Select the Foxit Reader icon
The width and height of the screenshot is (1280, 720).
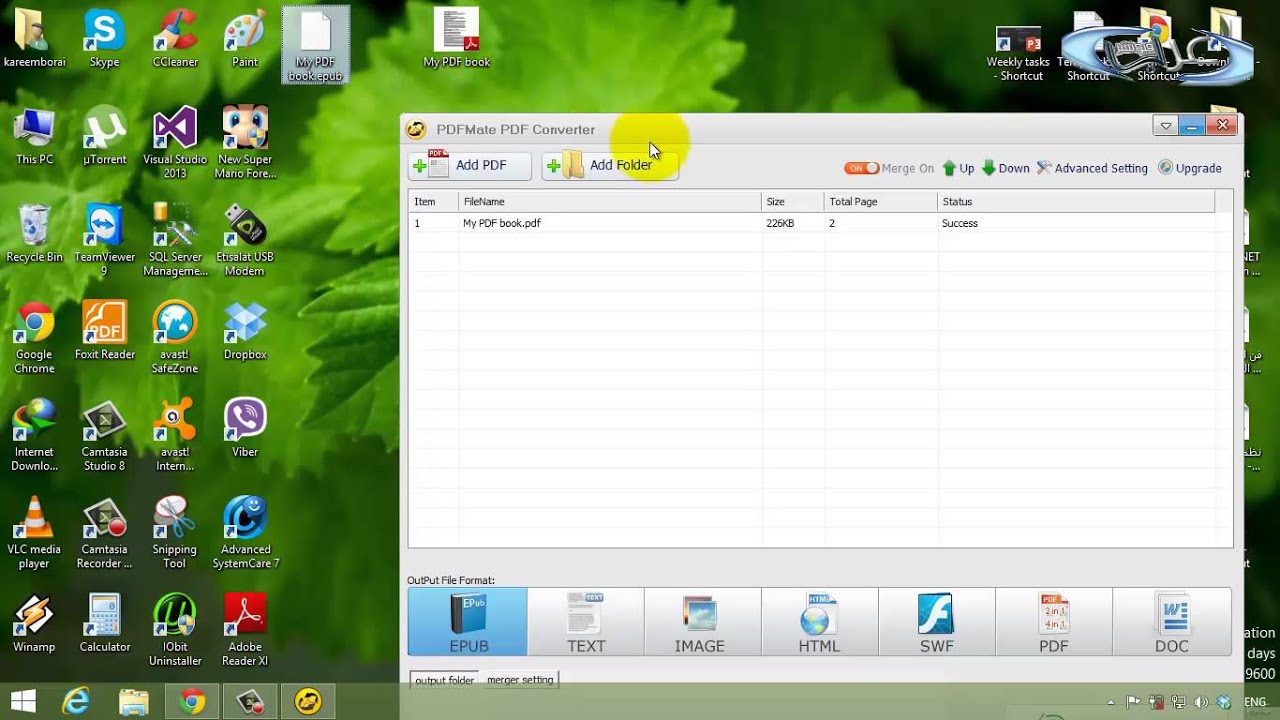tap(104, 332)
